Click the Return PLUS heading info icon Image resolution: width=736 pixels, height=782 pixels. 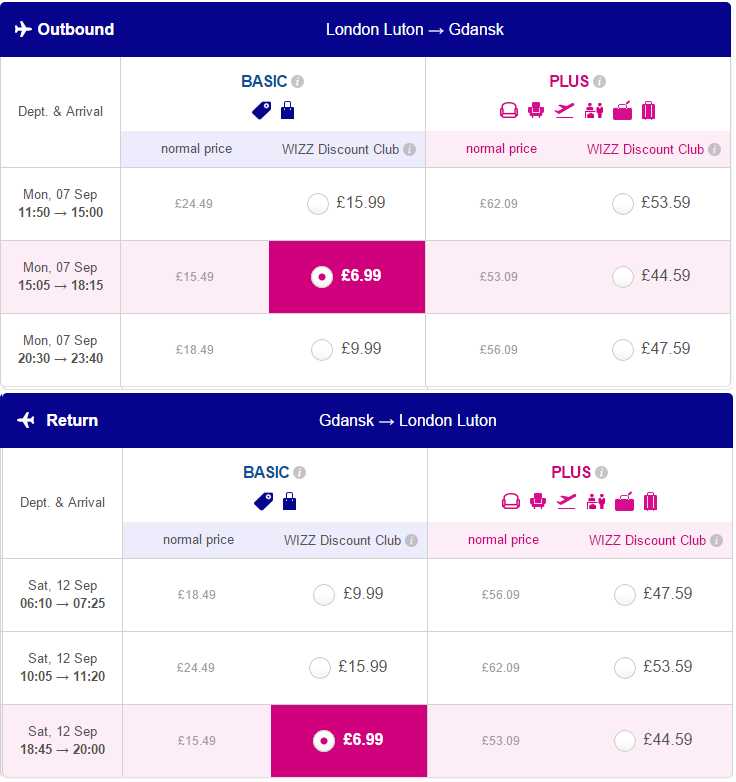coord(602,472)
